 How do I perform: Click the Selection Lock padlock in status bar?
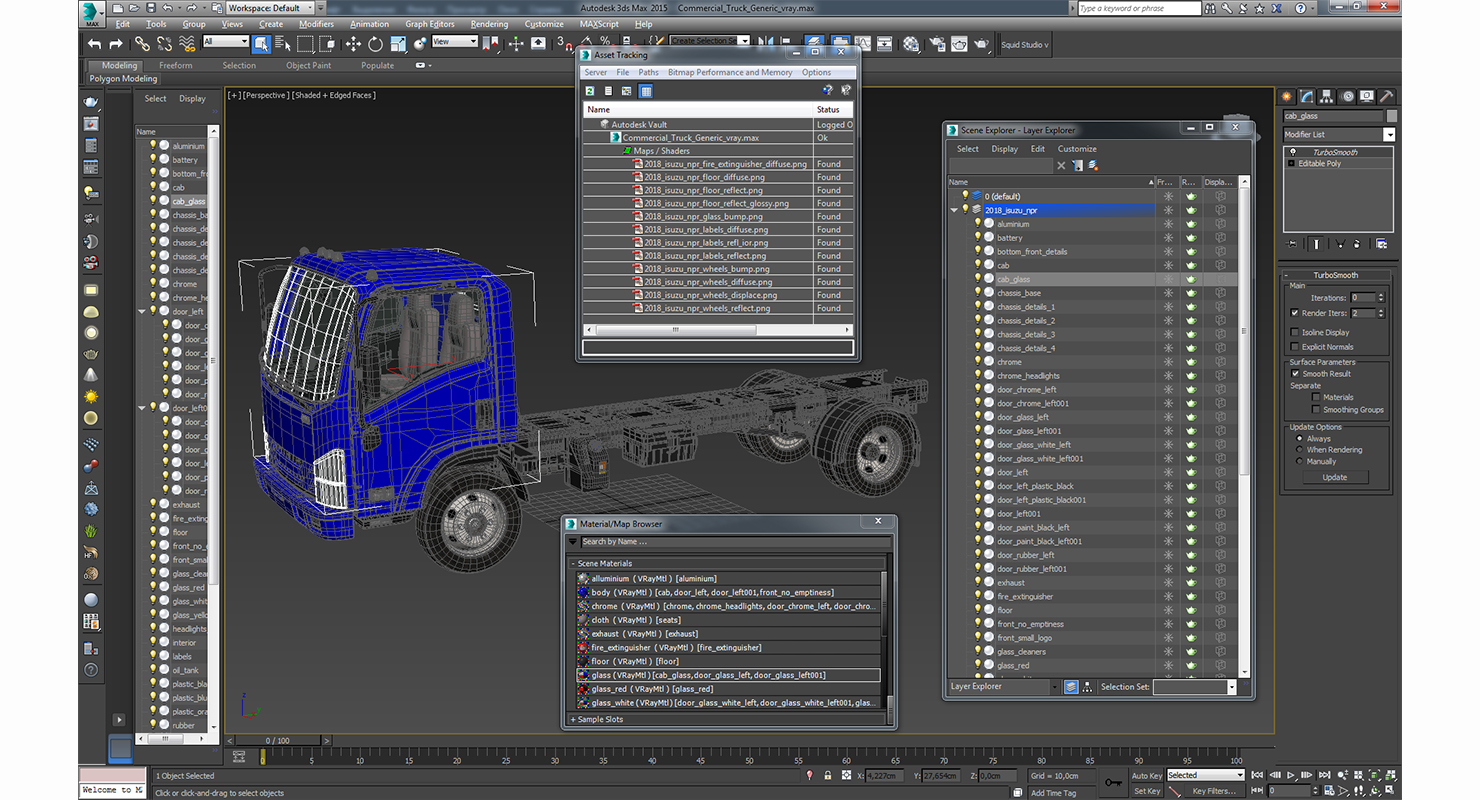tap(827, 776)
